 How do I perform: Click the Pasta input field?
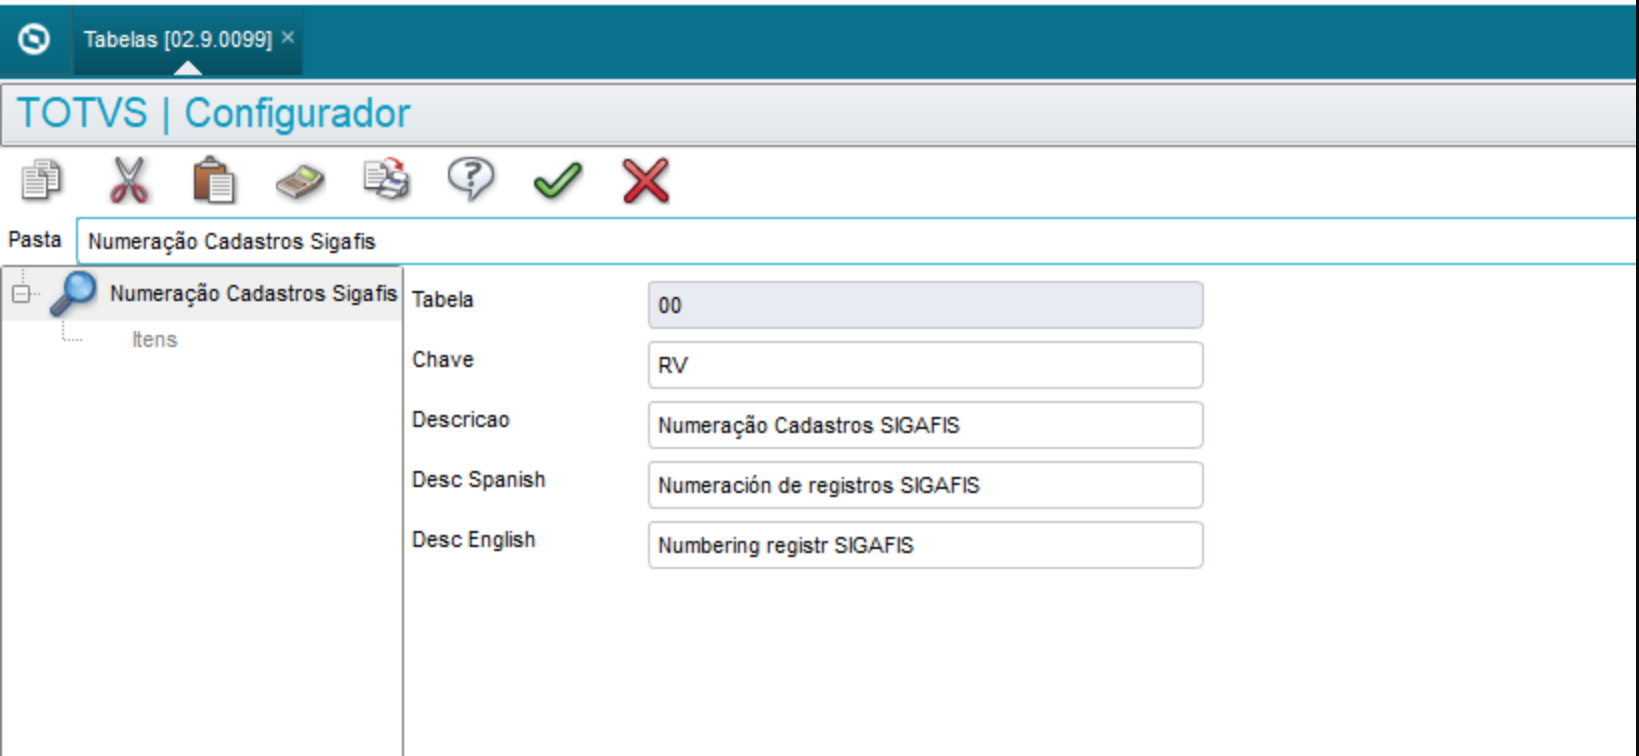click(857, 241)
